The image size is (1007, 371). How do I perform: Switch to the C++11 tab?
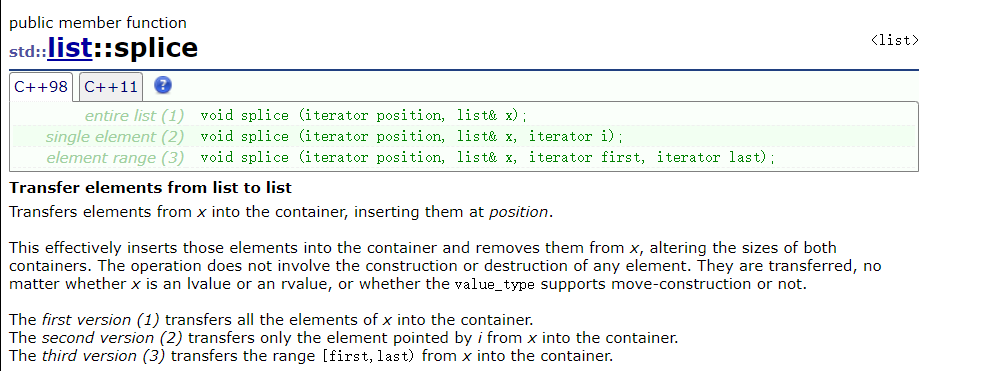click(111, 87)
